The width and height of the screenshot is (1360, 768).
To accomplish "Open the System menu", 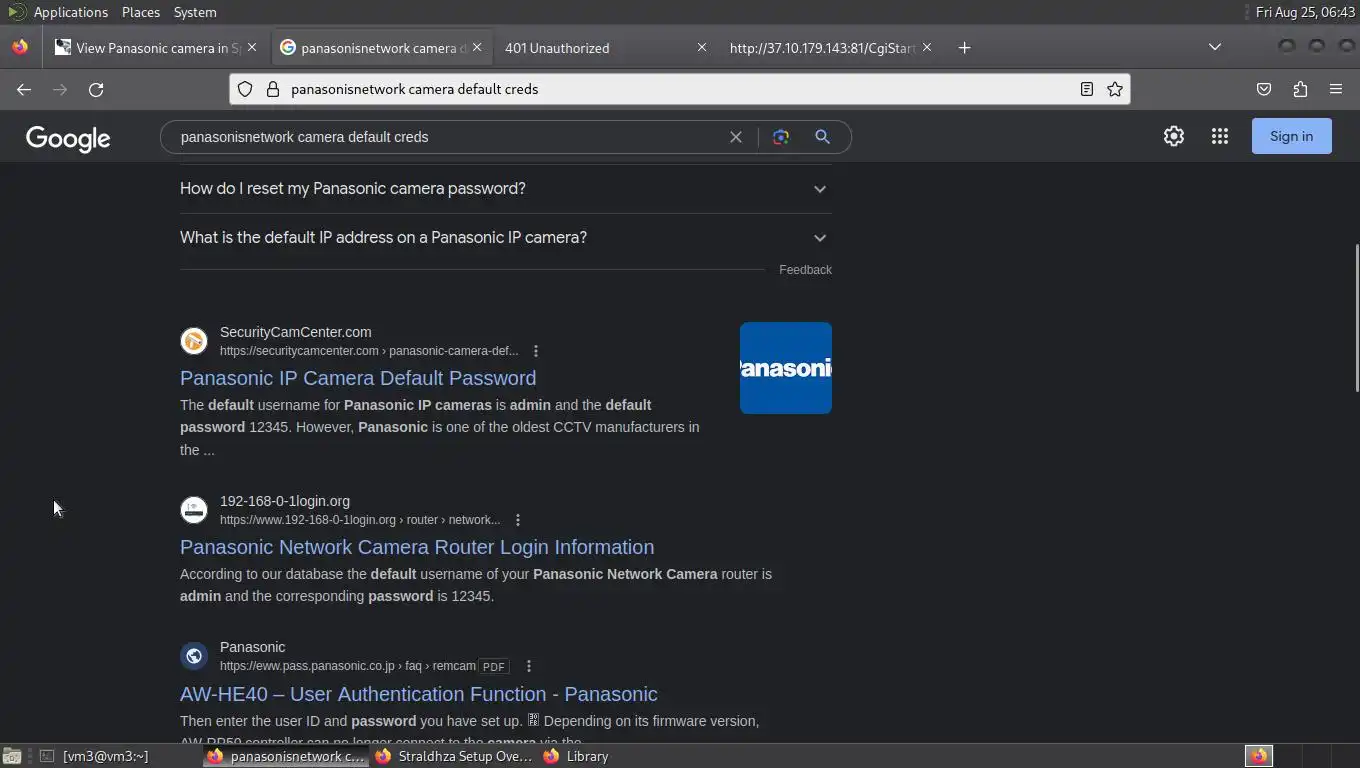I will click(x=195, y=12).
